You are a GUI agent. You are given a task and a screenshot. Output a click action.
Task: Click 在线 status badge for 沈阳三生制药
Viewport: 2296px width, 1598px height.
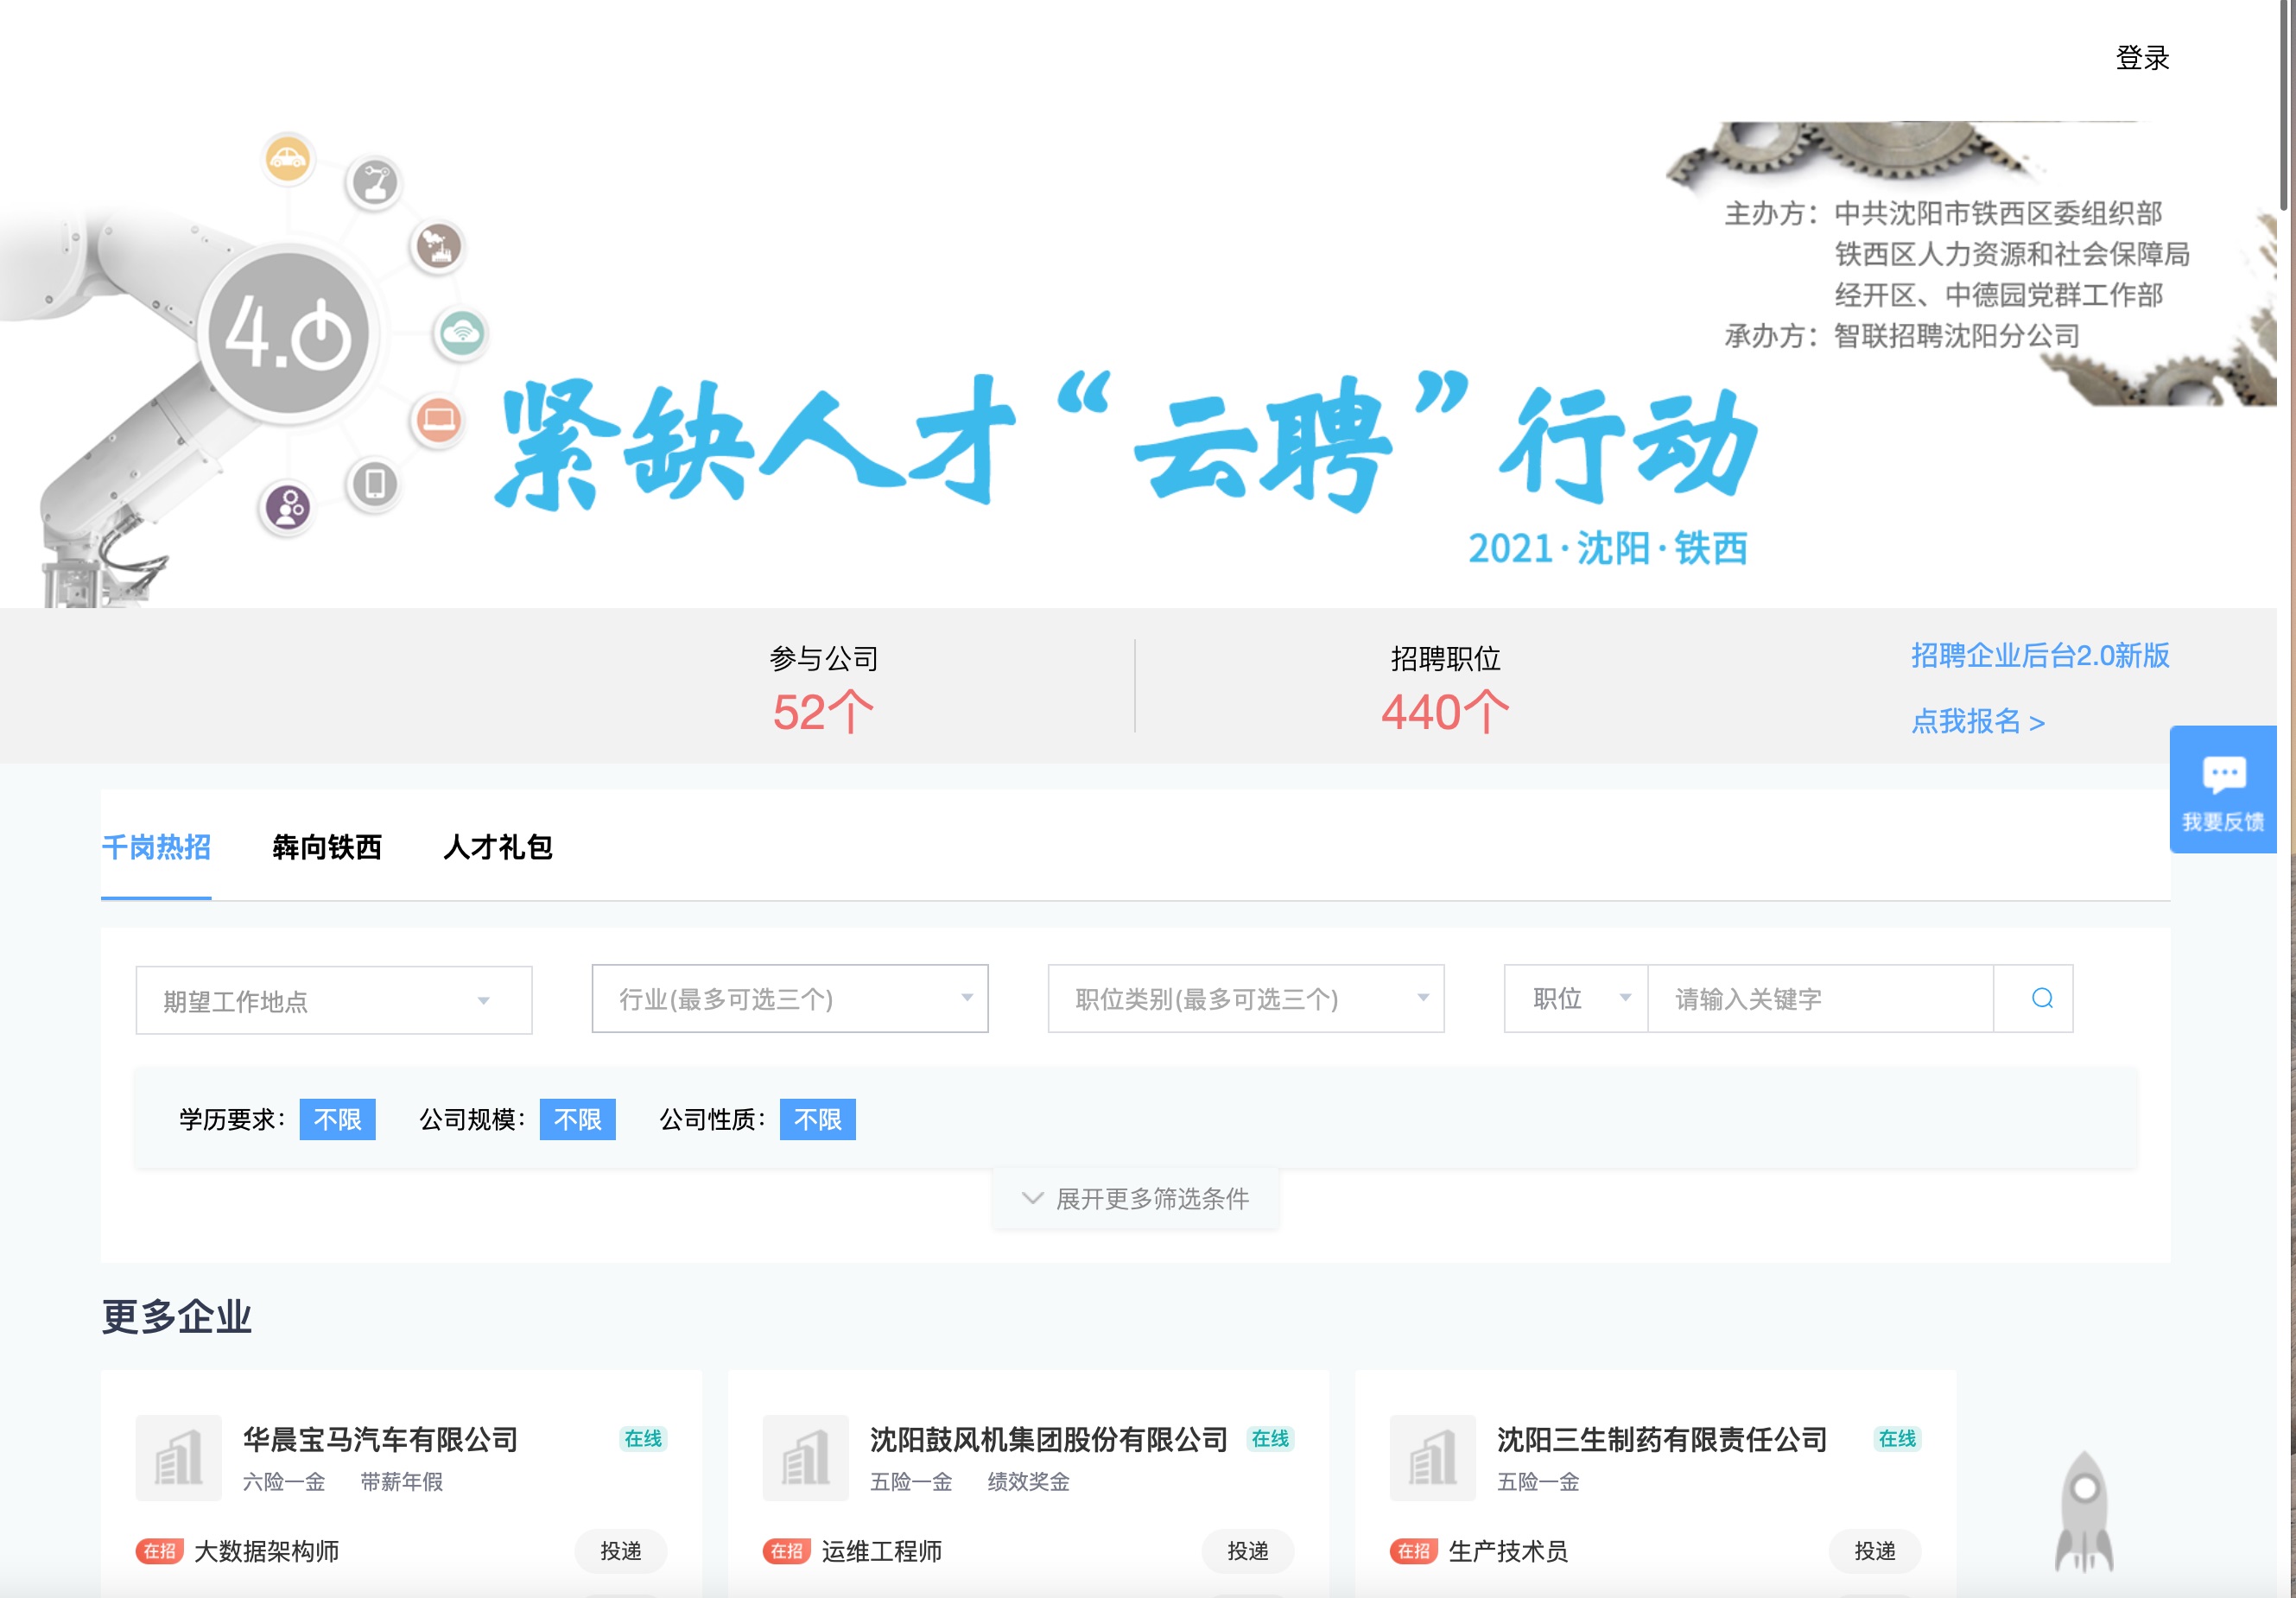[x=1896, y=1438]
